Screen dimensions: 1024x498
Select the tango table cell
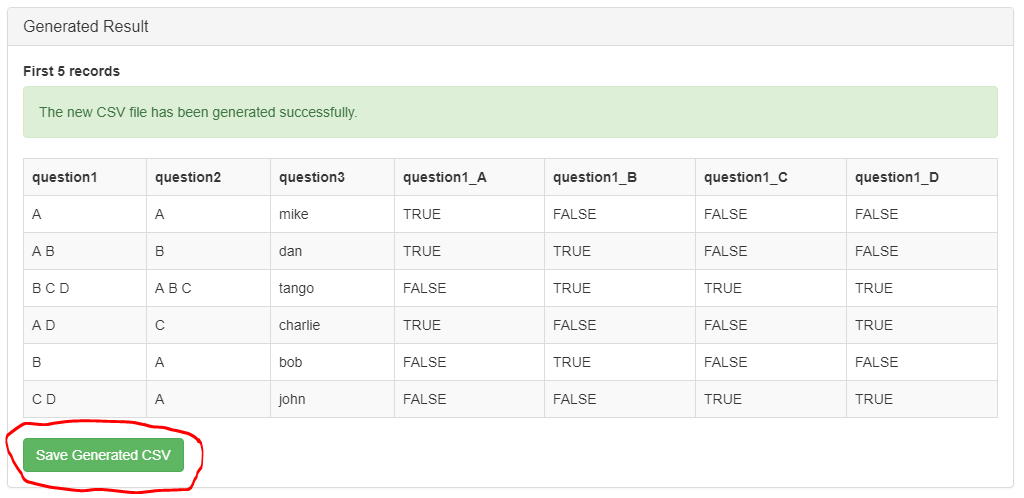pos(296,288)
